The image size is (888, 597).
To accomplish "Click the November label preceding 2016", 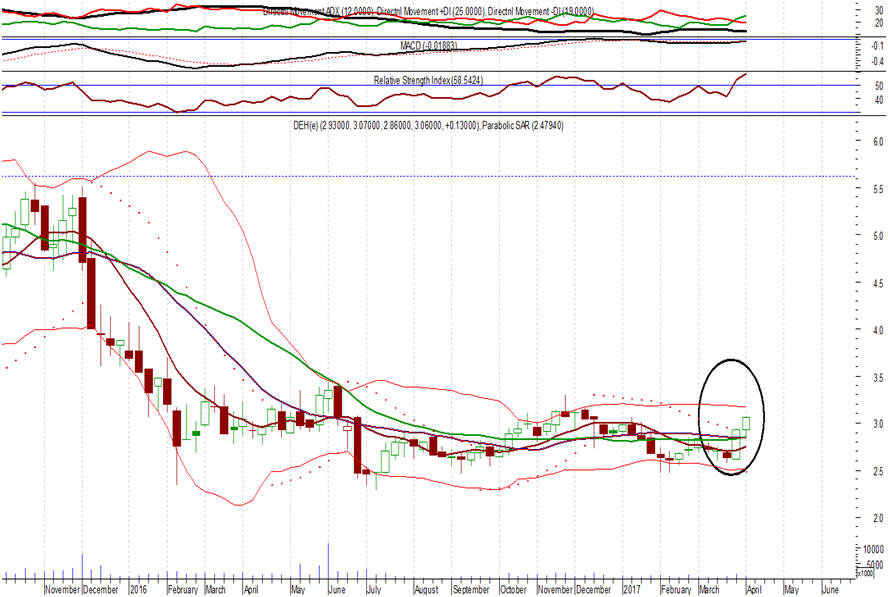I will [x=63, y=590].
